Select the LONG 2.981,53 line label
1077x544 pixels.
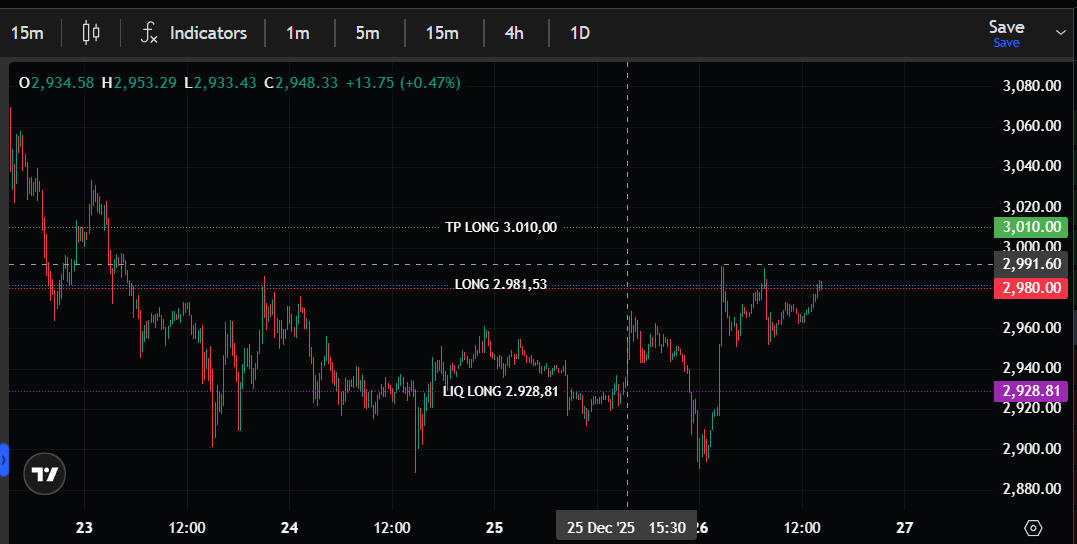pyautogui.click(x=501, y=284)
